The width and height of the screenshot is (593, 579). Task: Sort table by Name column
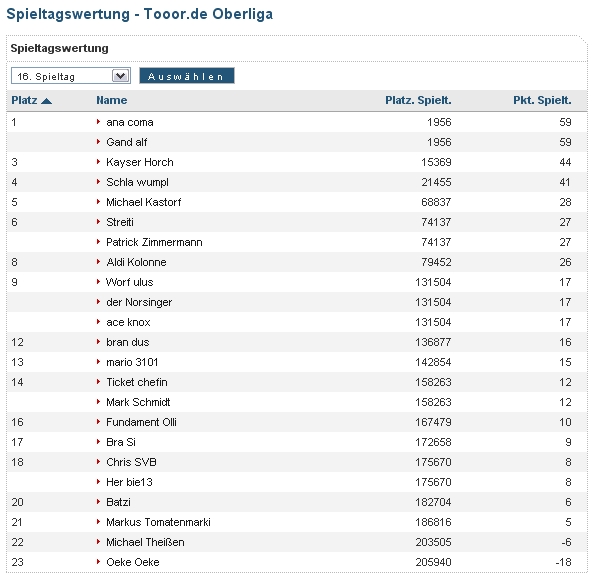coord(112,100)
